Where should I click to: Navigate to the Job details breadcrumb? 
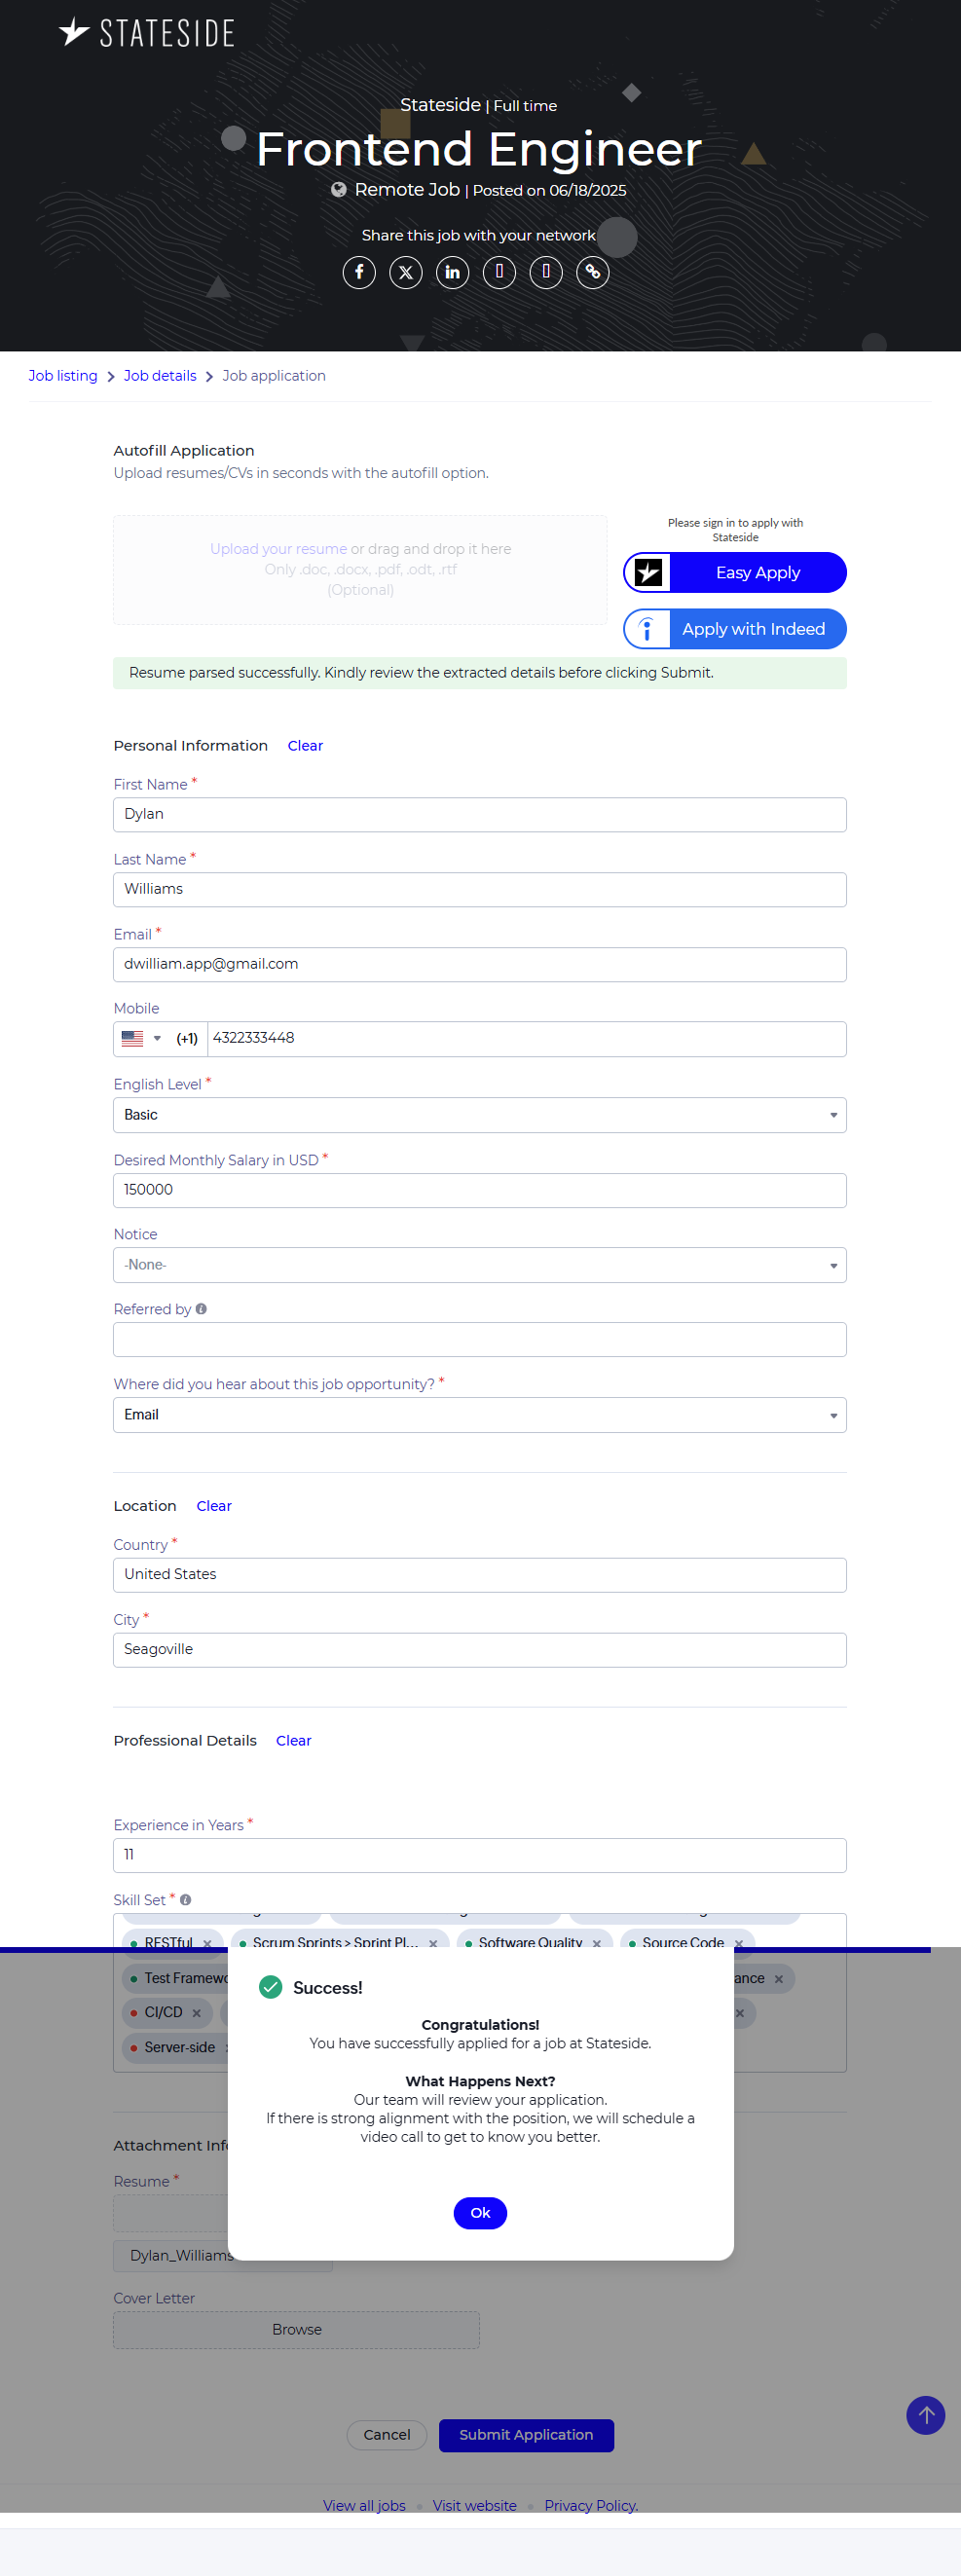click(160, 376)
